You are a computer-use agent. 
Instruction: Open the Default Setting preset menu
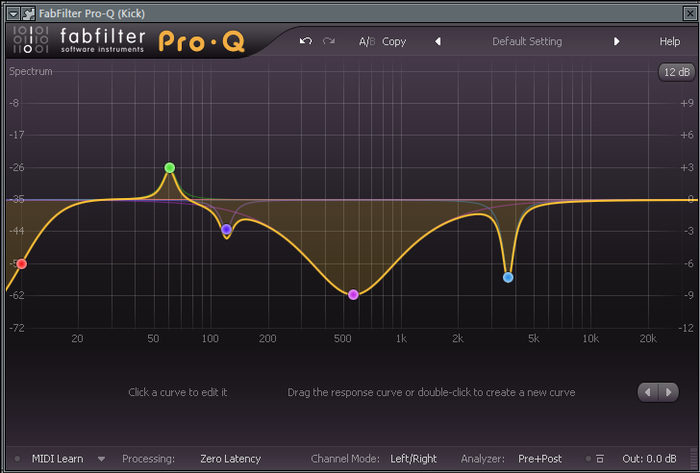[527, 41]
